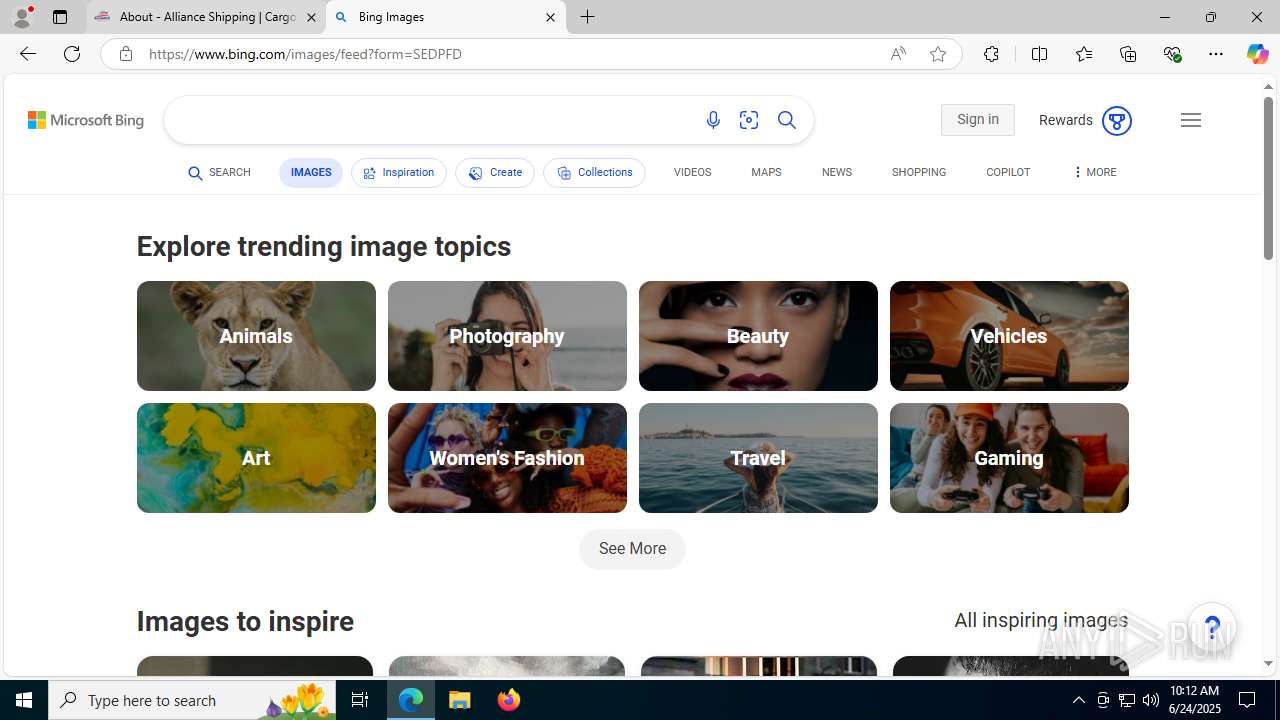This screenshot has width=1280, height=720.
Task: Select the IMAGES nav item
Action: point(311,173)
